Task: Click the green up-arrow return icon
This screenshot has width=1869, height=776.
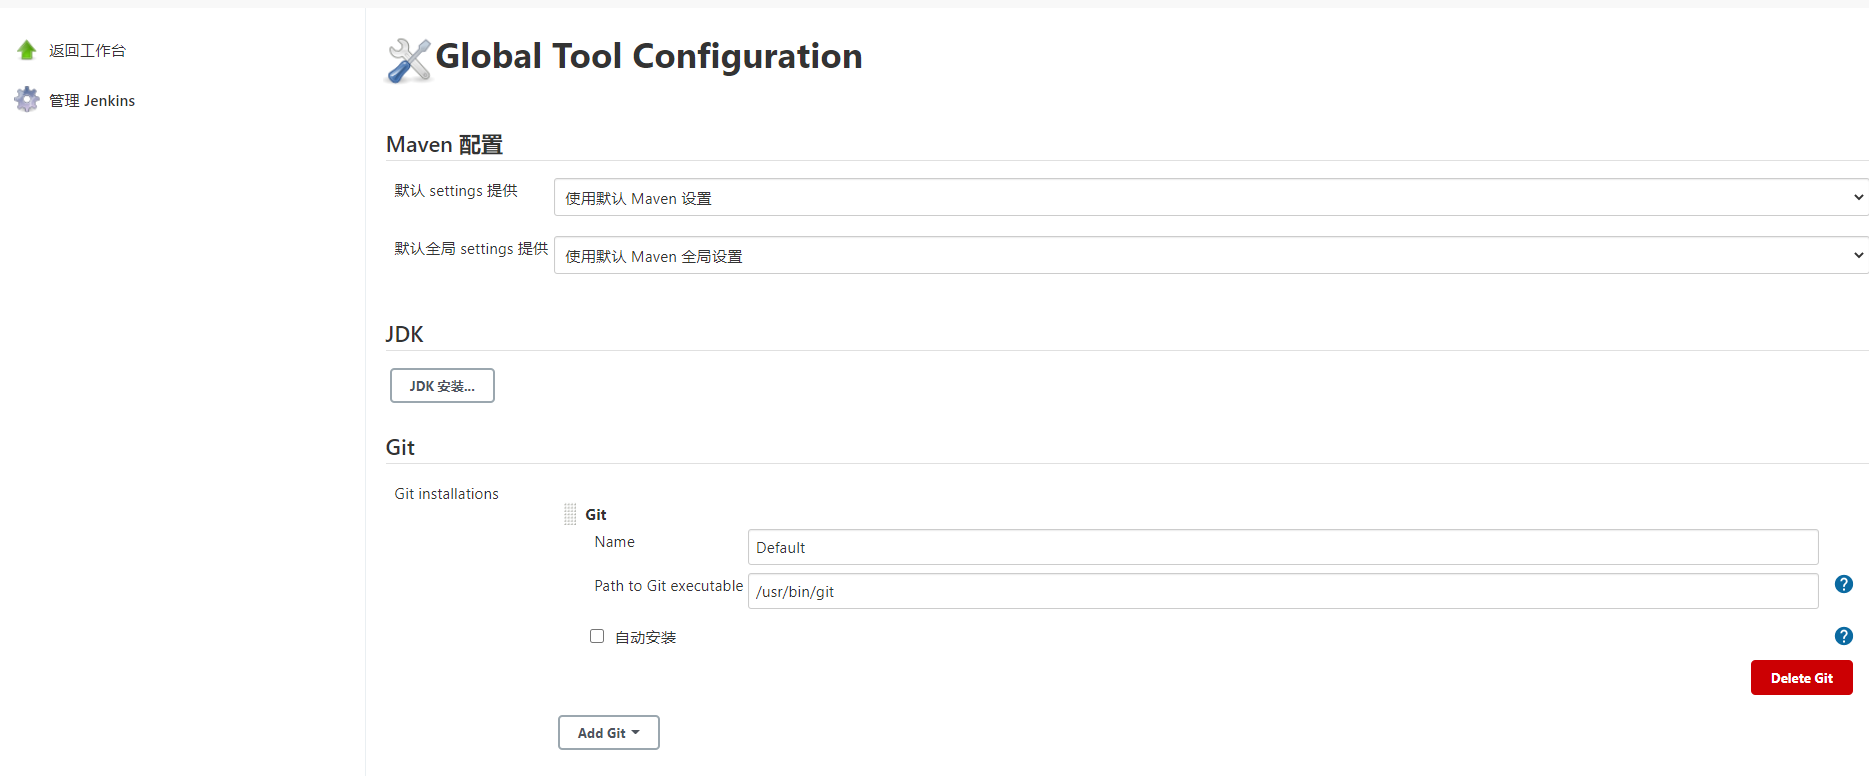Action: [27, 50]
